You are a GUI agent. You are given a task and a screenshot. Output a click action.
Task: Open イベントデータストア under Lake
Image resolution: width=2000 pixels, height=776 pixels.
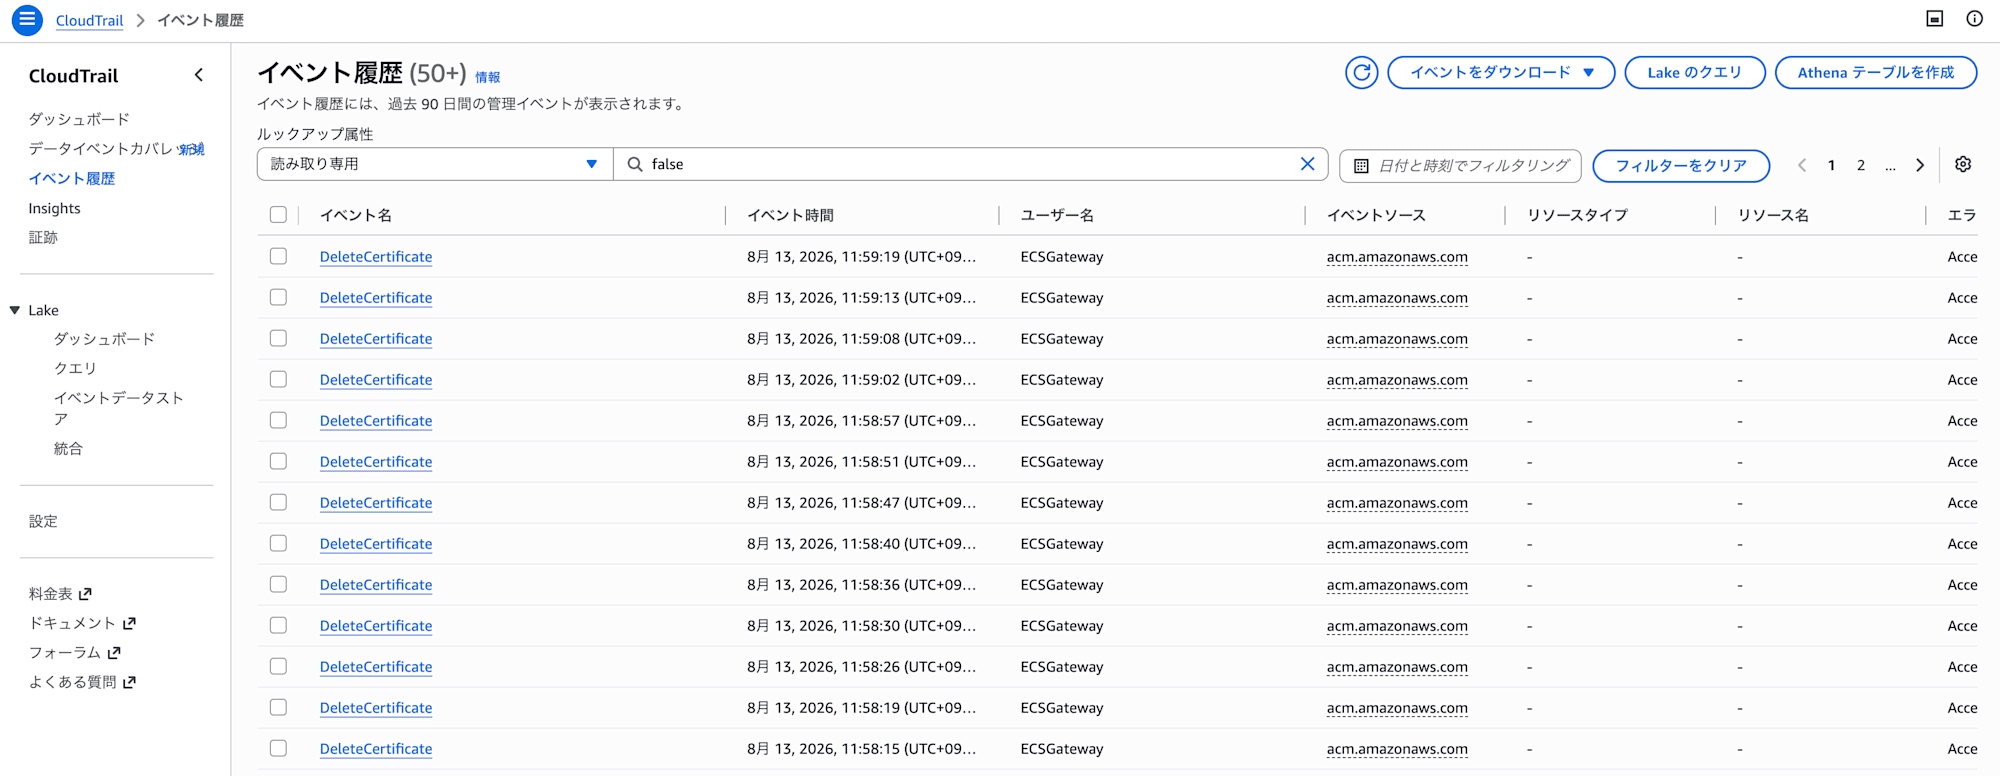click(x=119, y=408)
